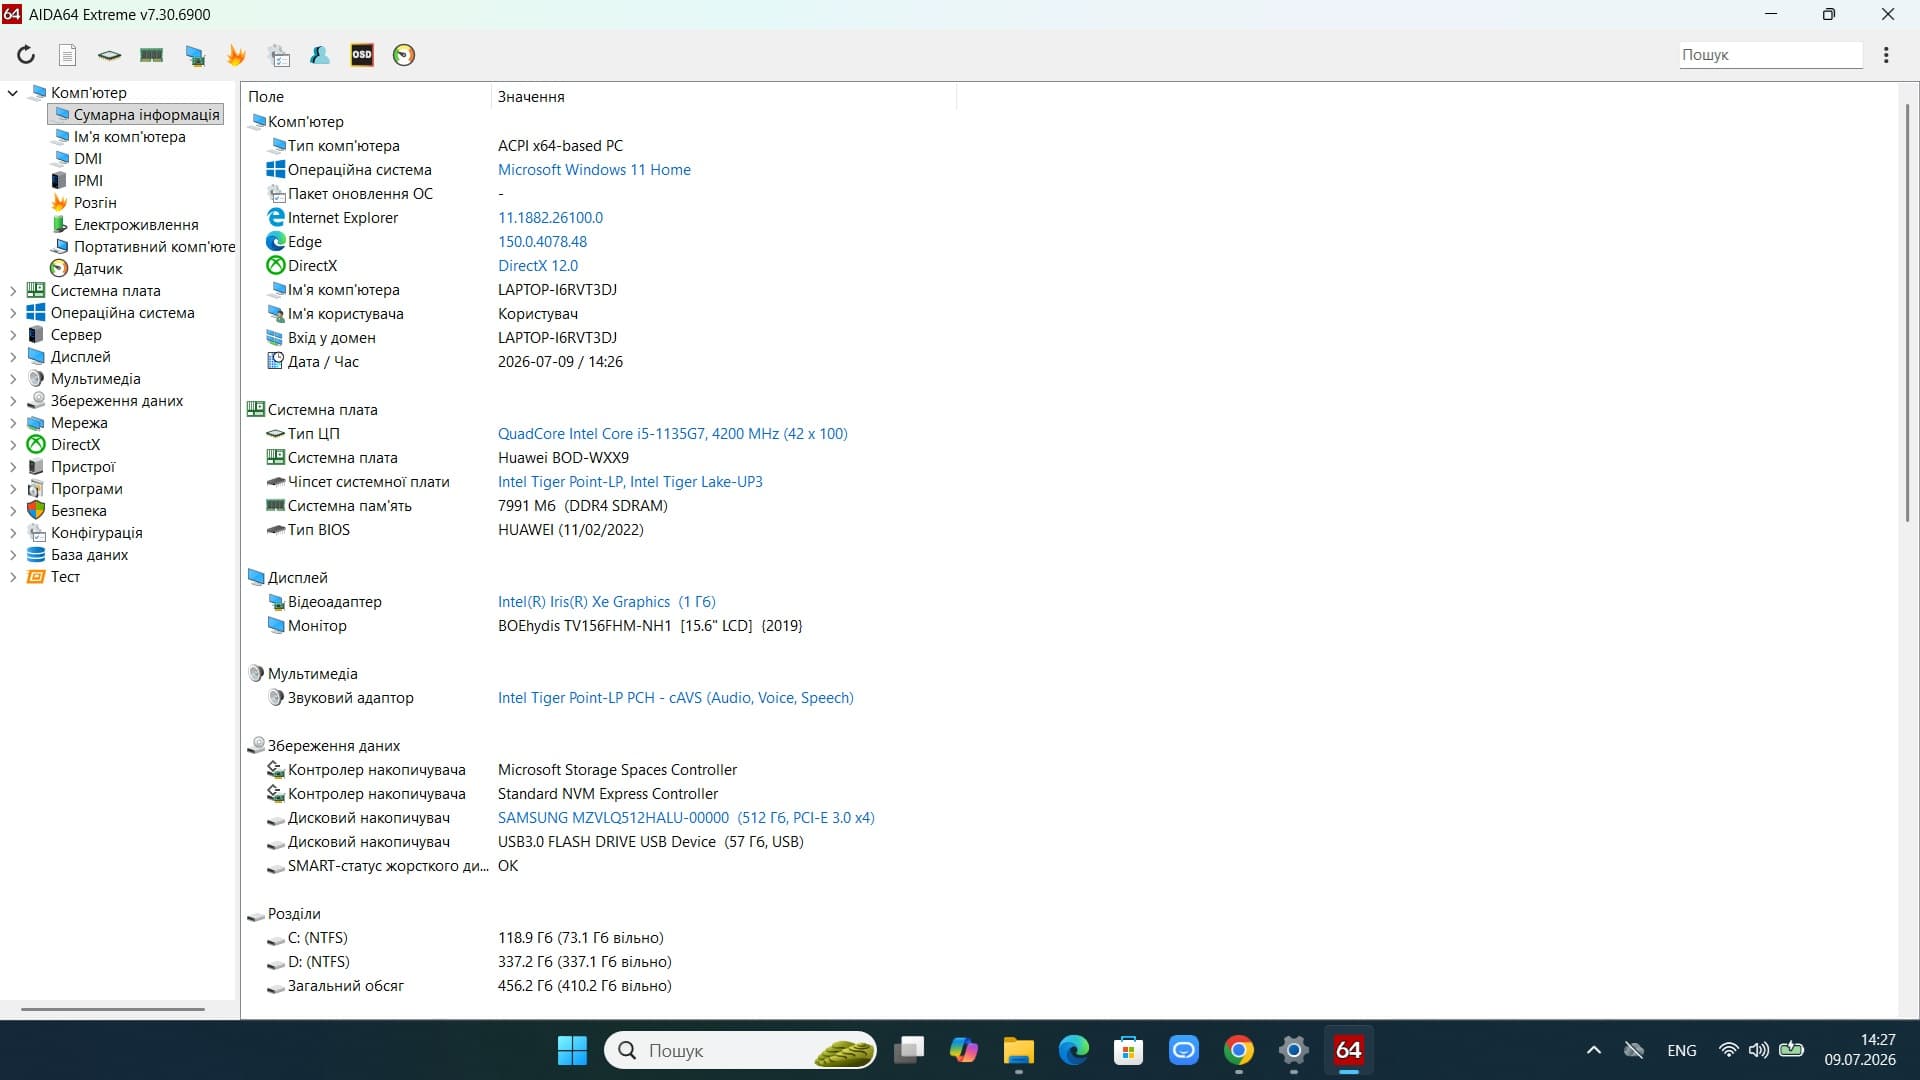
Task: Open the CPU (processor) toolbar icon
Action: [109, 55]
